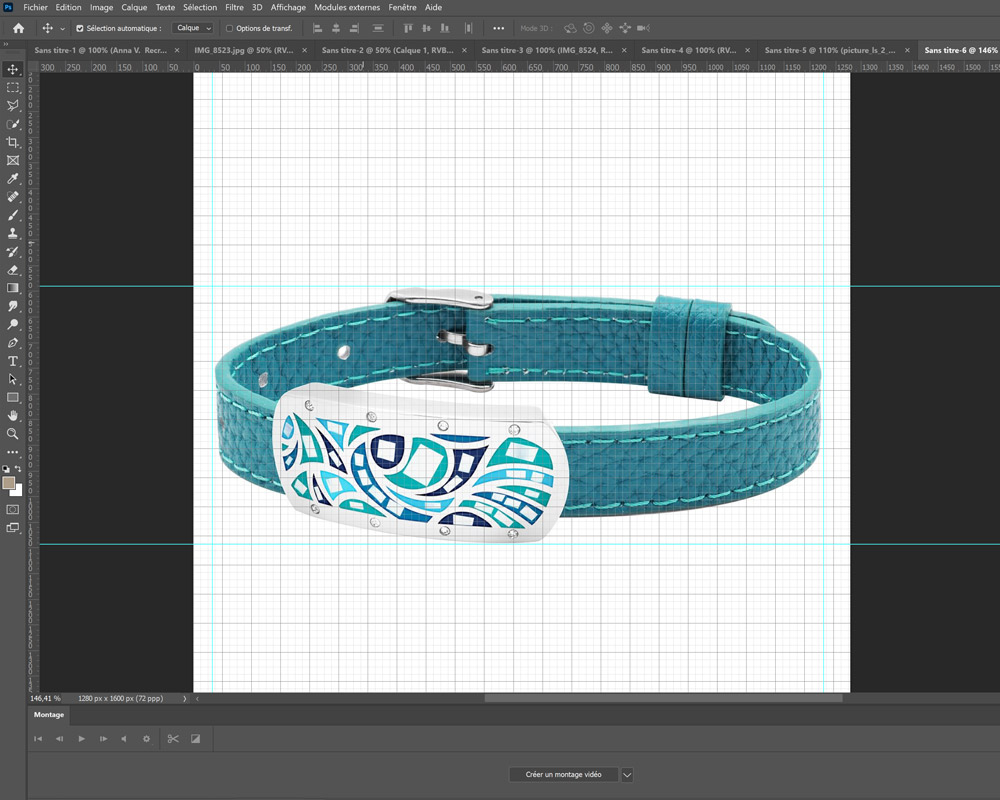Pick the Clone Stamp tool
This screenshot has width=1000, height=800.
[x=13, y=233]
